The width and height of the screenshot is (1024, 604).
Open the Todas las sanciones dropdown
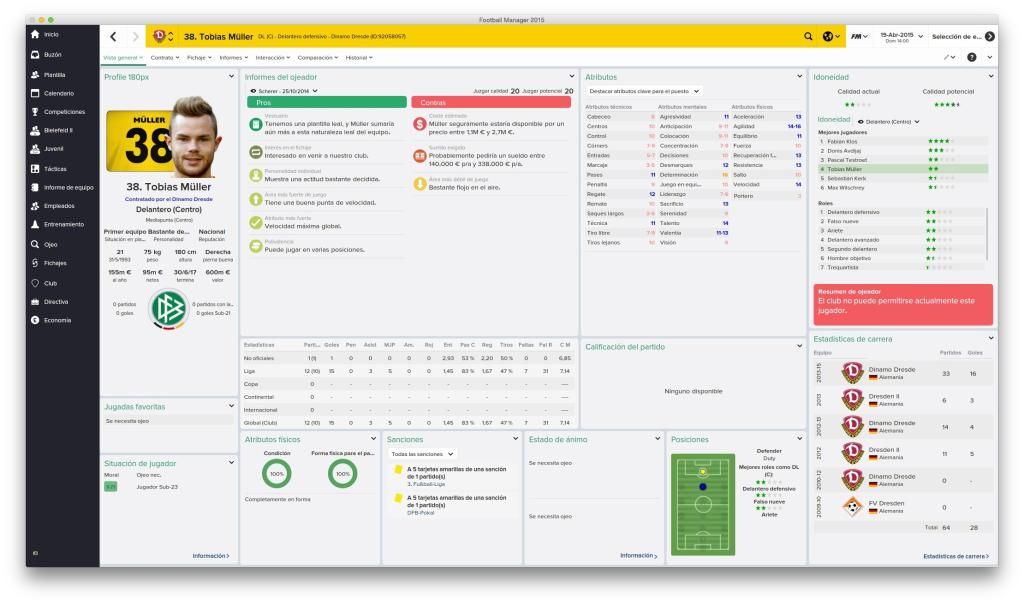pyautogui.click(x=422, y=454)
